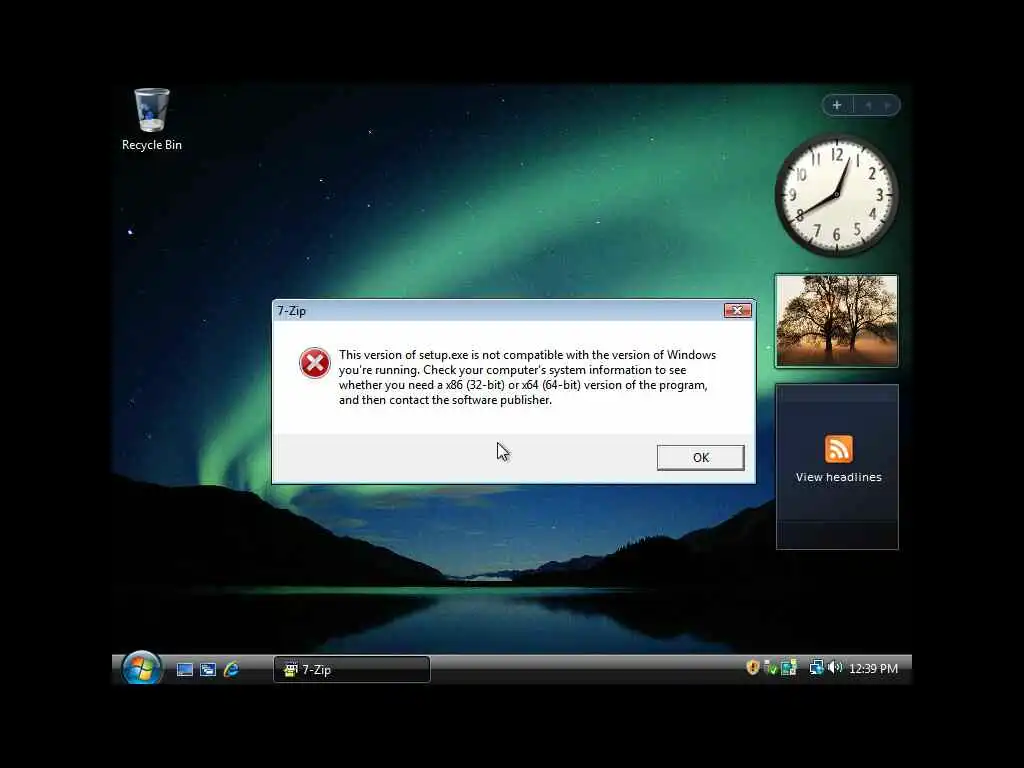Click OK in the 7-Zip error dialog
This screenshot has width=1024, height=768.
coord(700,457)
